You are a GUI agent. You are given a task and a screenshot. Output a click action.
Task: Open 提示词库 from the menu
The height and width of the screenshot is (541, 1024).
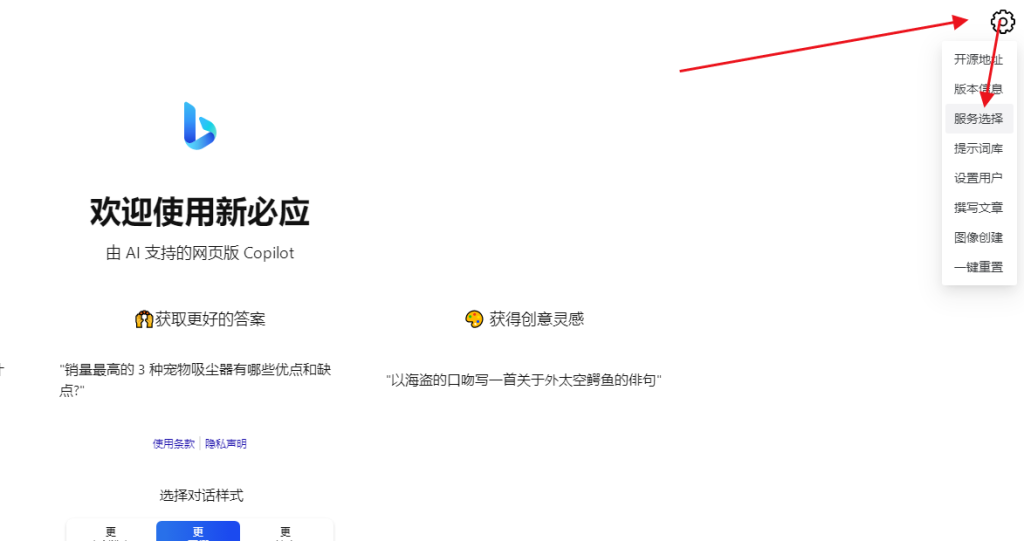[979, 148]
